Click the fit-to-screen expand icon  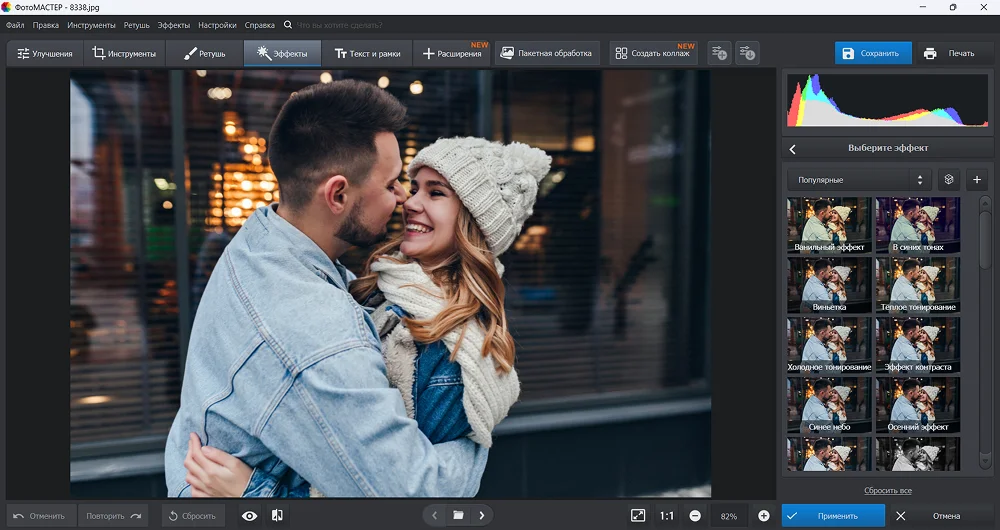click(x=638, y=516)
